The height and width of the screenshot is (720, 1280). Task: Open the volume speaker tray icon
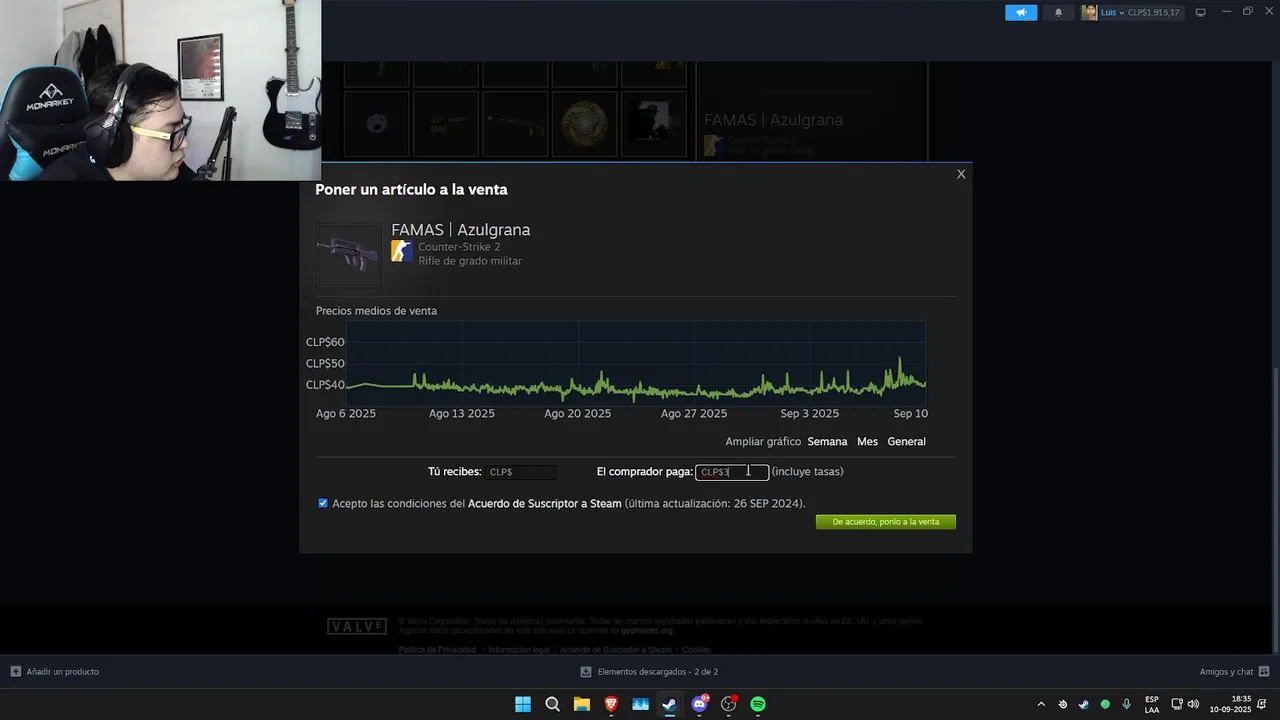click(1193, 704)
